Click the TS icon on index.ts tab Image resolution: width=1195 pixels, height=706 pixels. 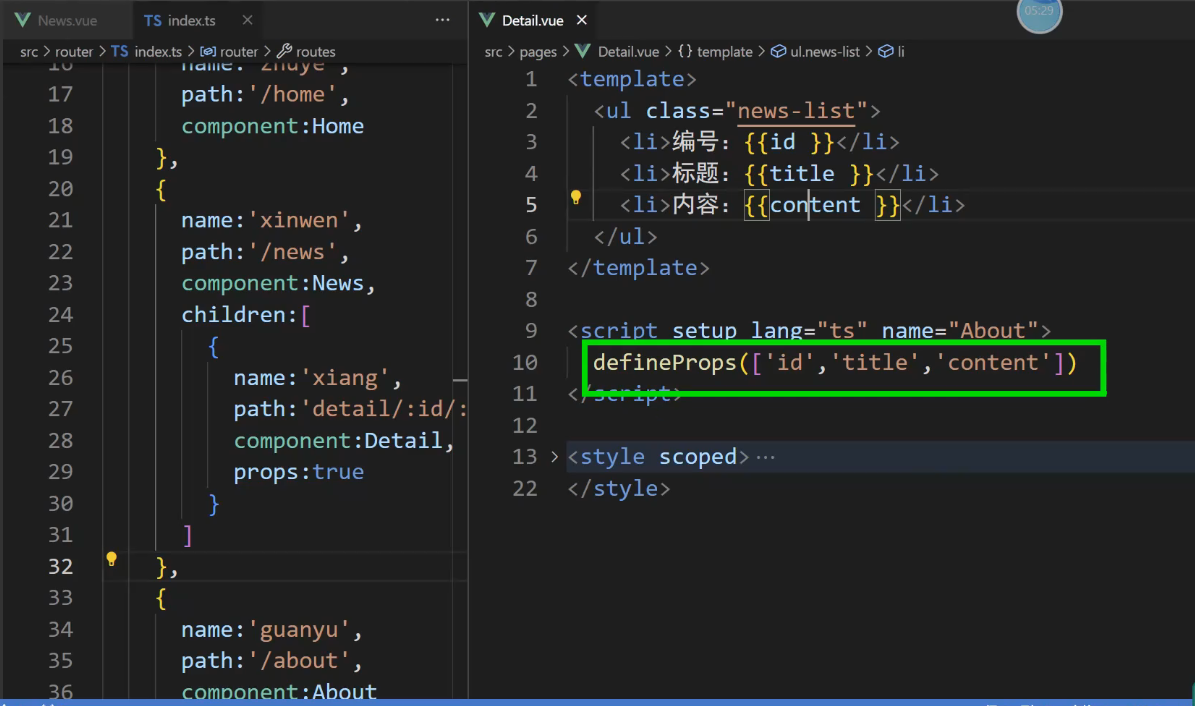[x=152, y=21]
